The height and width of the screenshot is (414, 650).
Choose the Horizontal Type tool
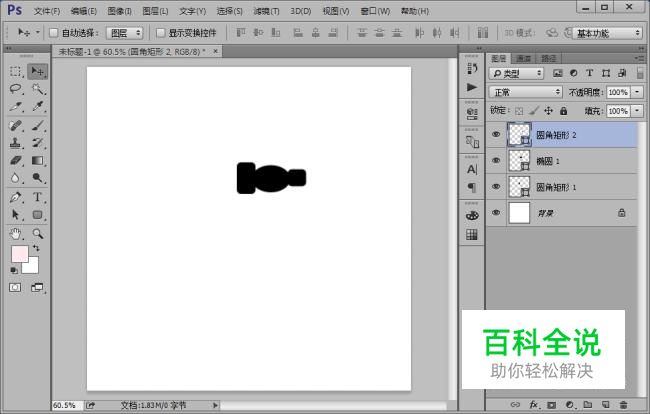tap(37, 196)
